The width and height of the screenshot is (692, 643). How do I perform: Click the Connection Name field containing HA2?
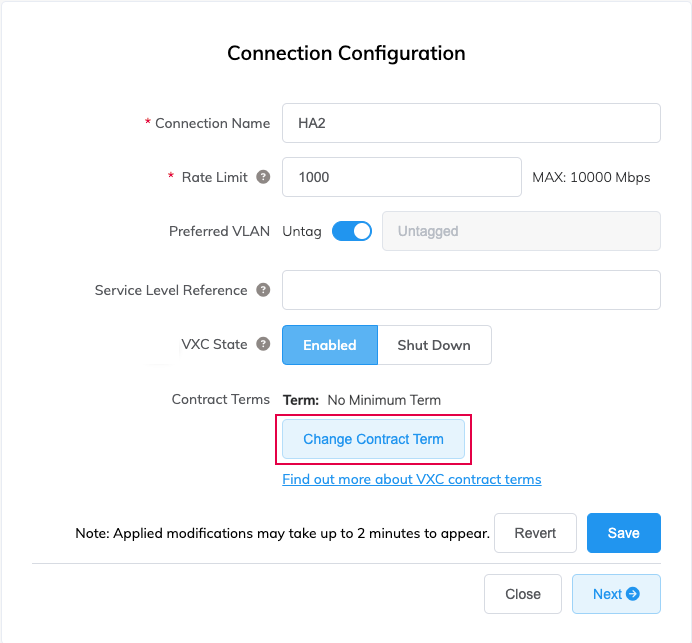tap(471, 123)
